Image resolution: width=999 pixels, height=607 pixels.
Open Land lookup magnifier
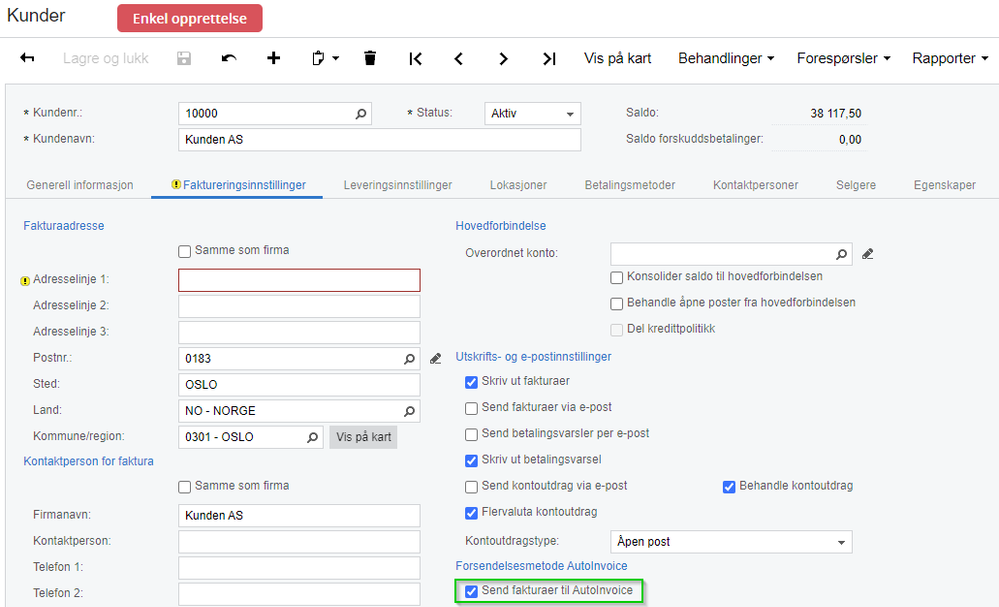tap(409, 411)
